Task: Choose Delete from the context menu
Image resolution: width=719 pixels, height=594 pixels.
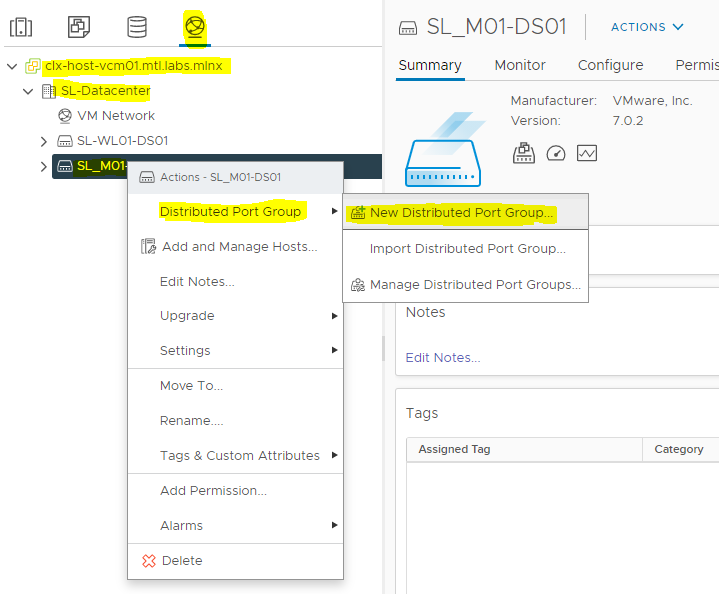Action: pyautogui.click(x=235, y=561)
